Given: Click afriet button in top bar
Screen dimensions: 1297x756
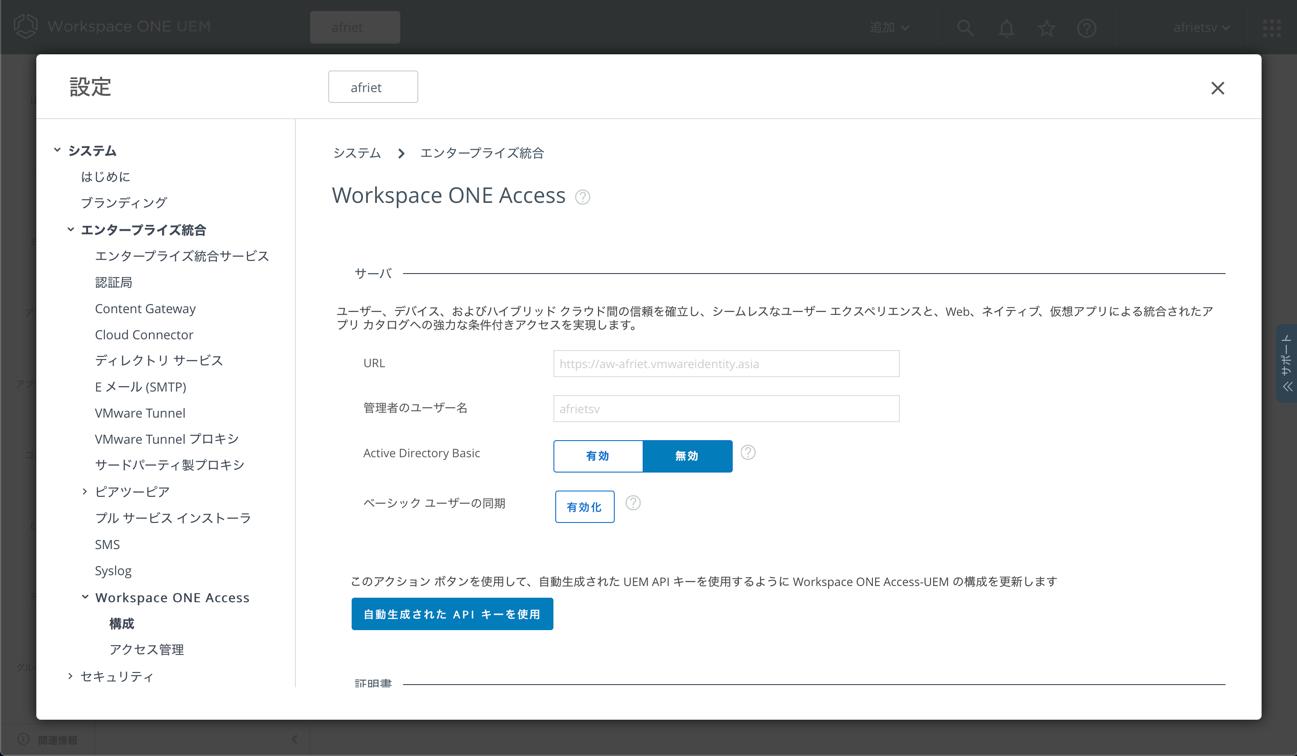Looking at the screenshot, I should [355, 27].
